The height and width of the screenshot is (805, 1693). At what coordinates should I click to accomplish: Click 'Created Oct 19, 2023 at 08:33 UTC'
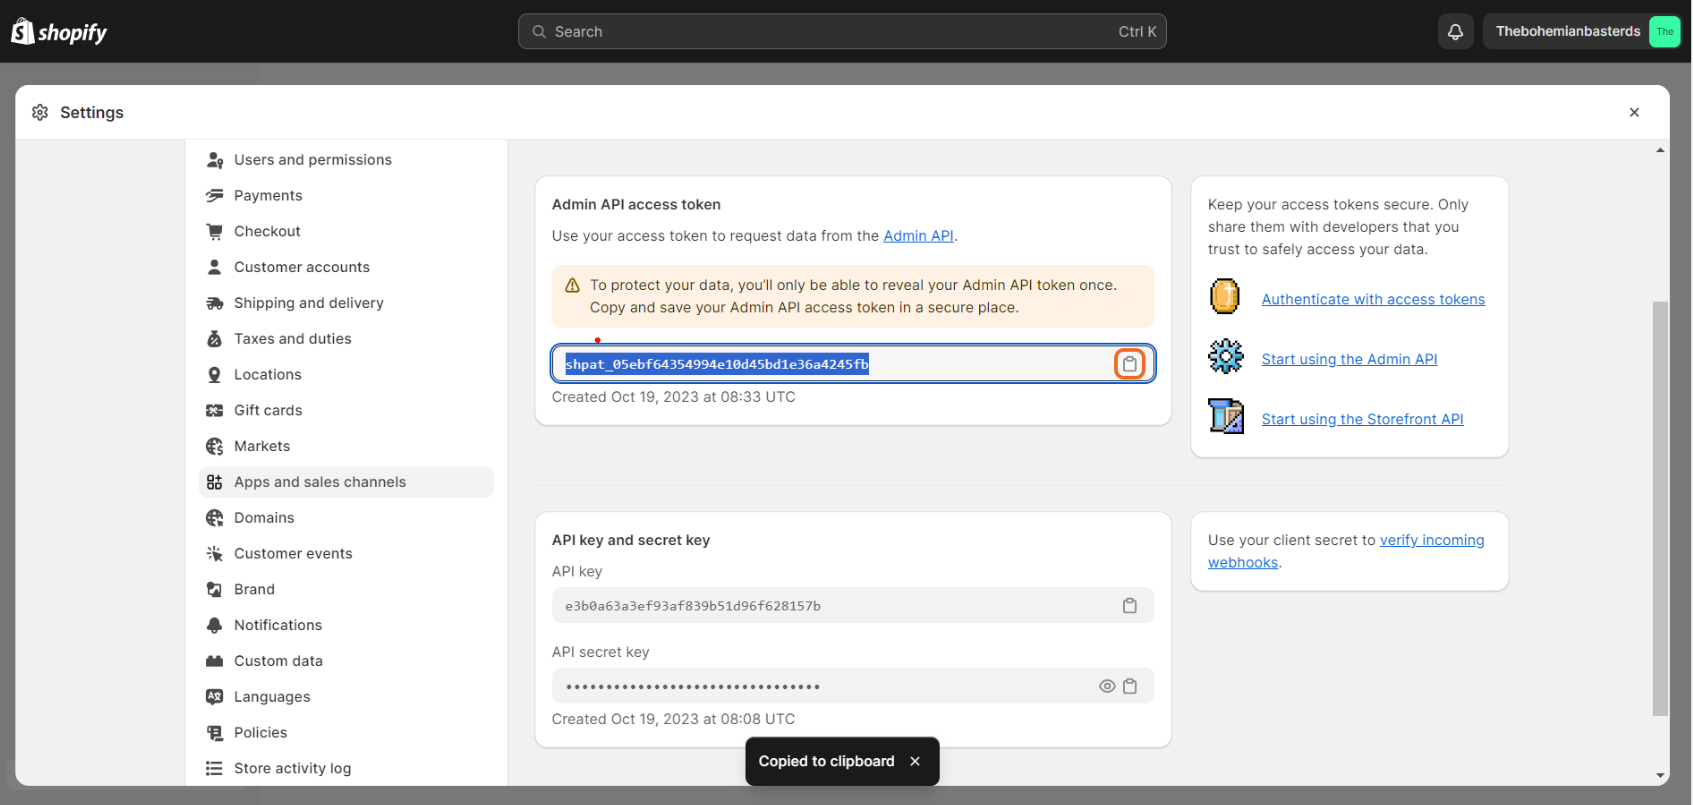click(674, 397)
